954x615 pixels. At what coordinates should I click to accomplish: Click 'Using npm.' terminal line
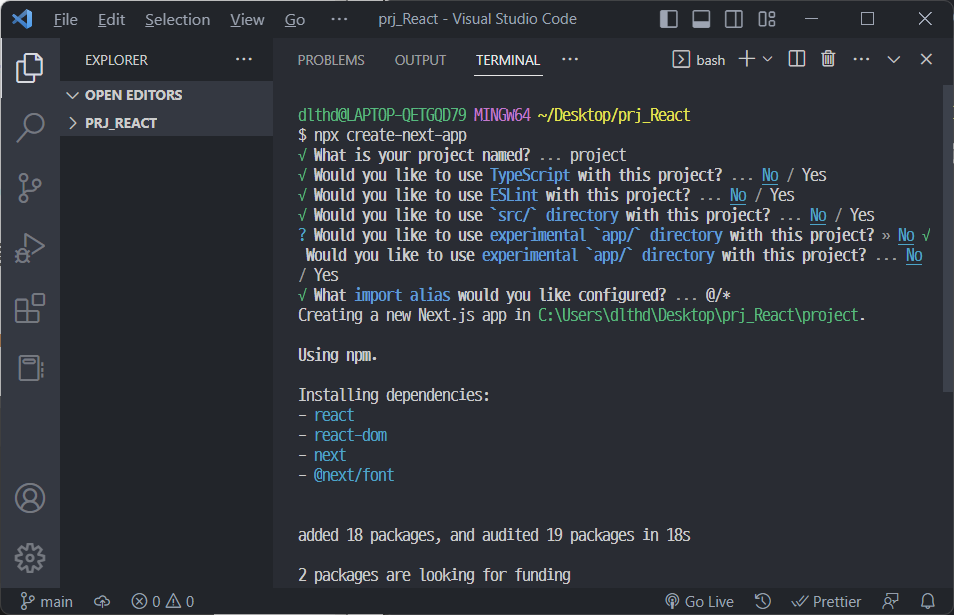(x=338, y=355)
